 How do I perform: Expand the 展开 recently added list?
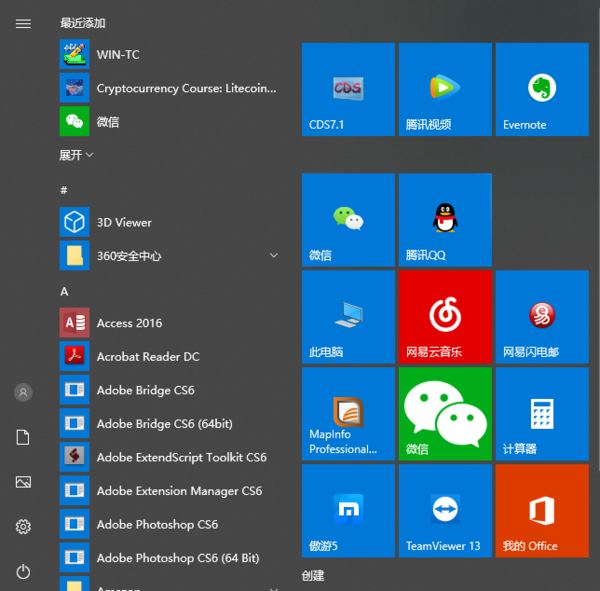(76, 155)
